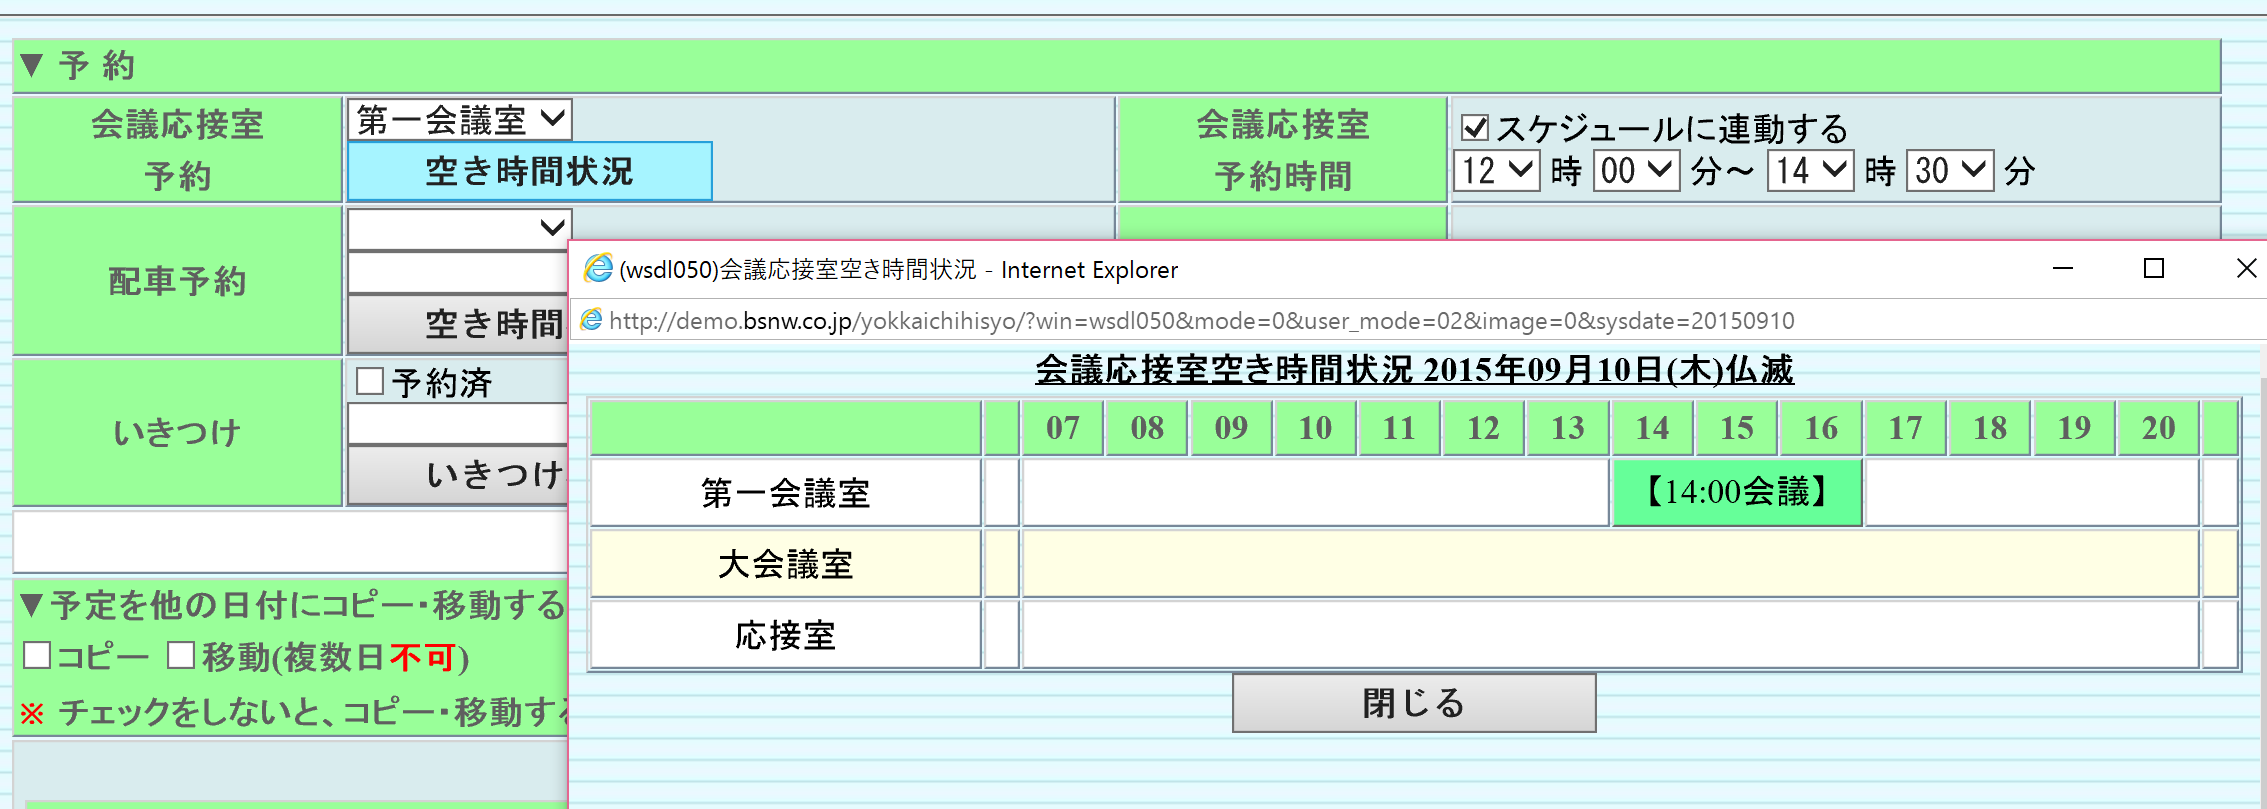
Task: Click the 空き時間状況 button for meeting rooms
Action: 529,171
